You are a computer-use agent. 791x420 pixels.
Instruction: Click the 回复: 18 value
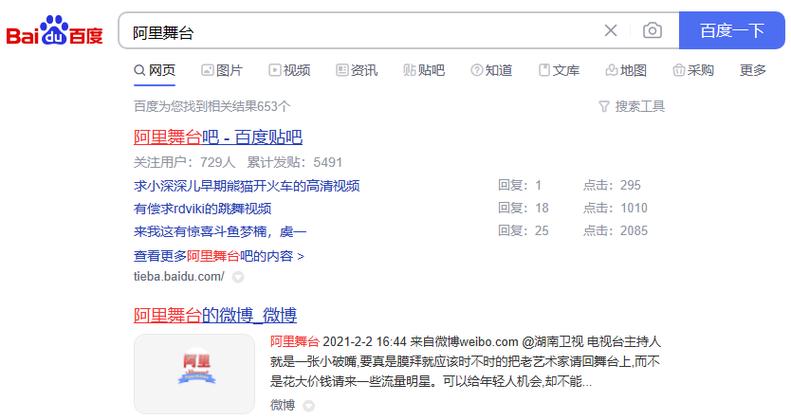pos(523,208)
